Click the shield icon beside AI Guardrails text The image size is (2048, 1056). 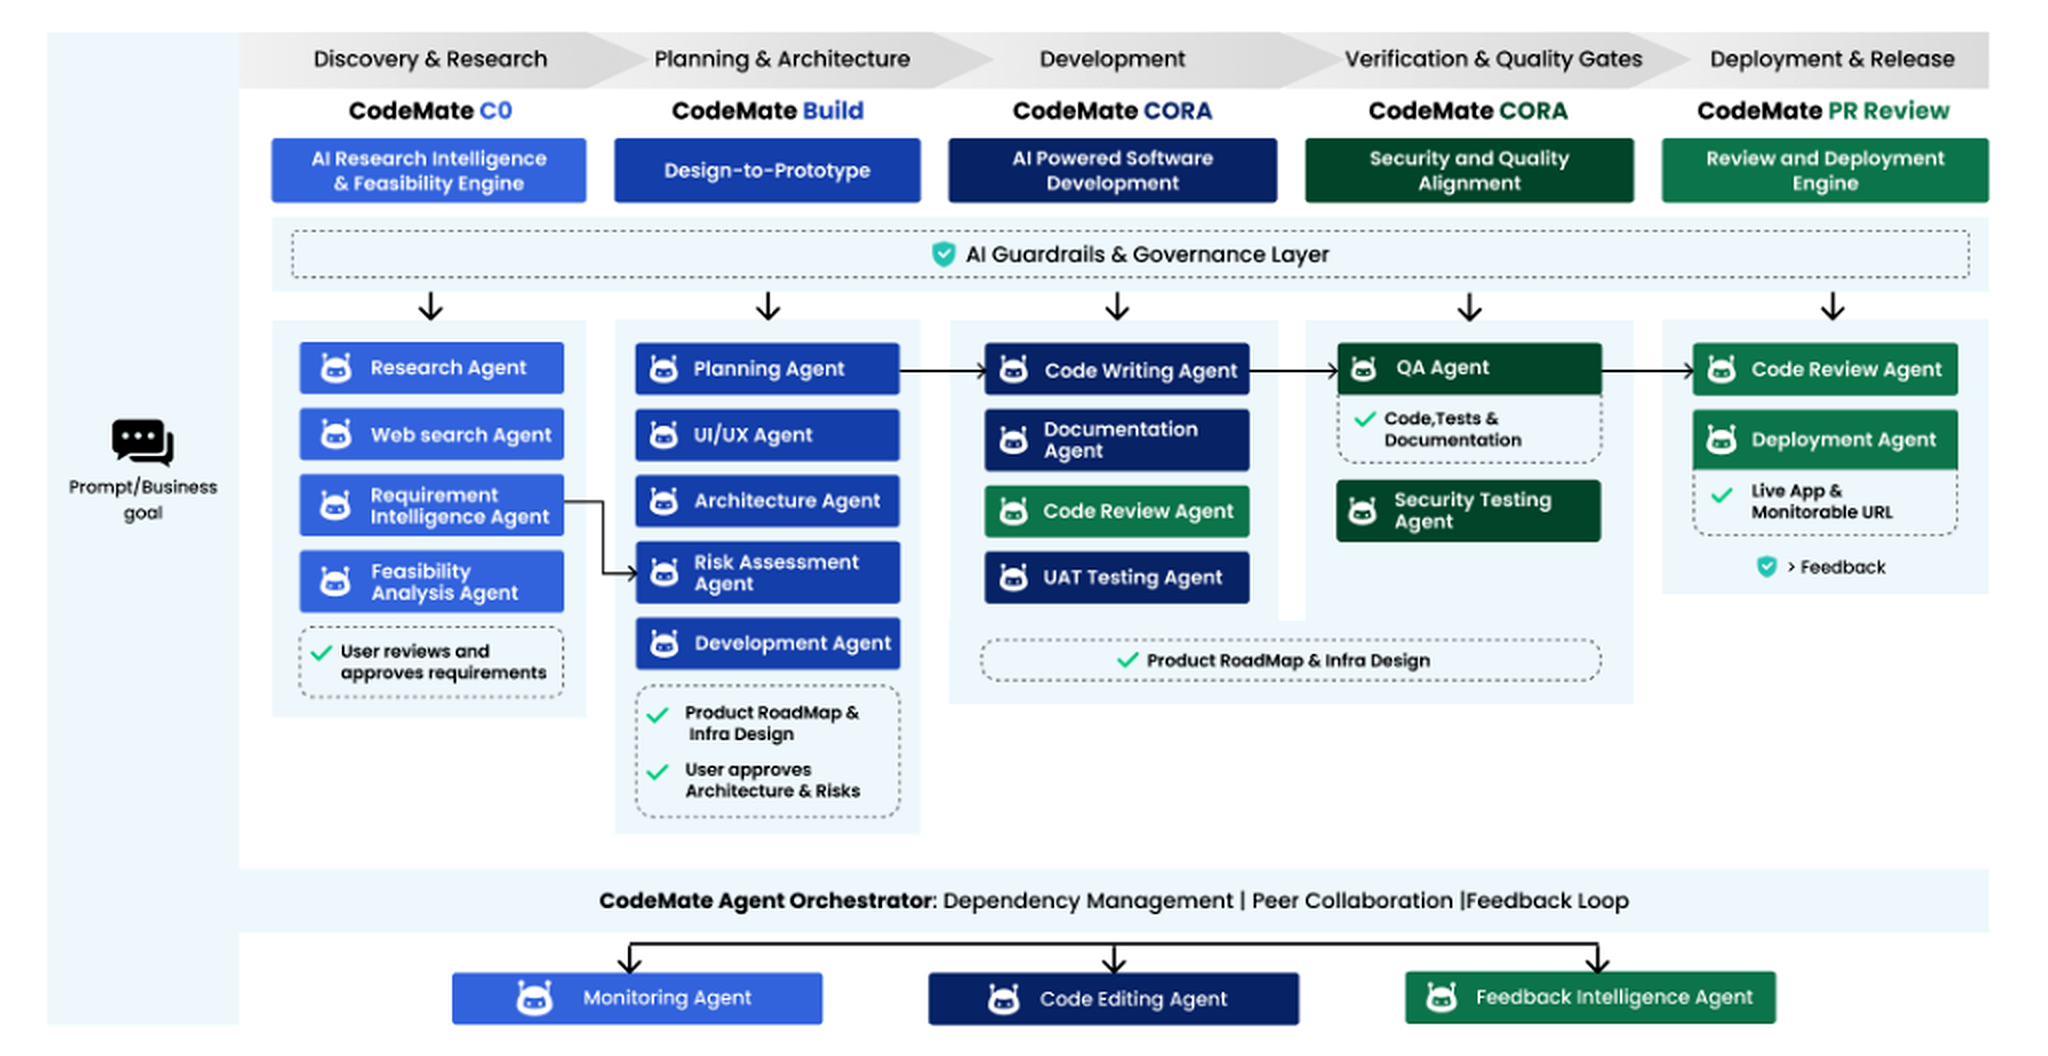tap(944, 254)
